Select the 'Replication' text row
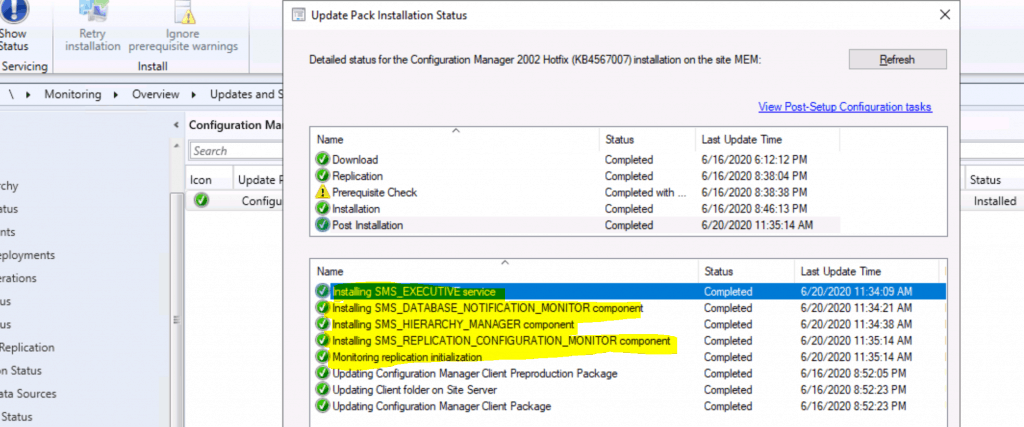Image resolution: width=1024 pixels, height=427 pixels. pyautogui.click(x=357, y=176)
